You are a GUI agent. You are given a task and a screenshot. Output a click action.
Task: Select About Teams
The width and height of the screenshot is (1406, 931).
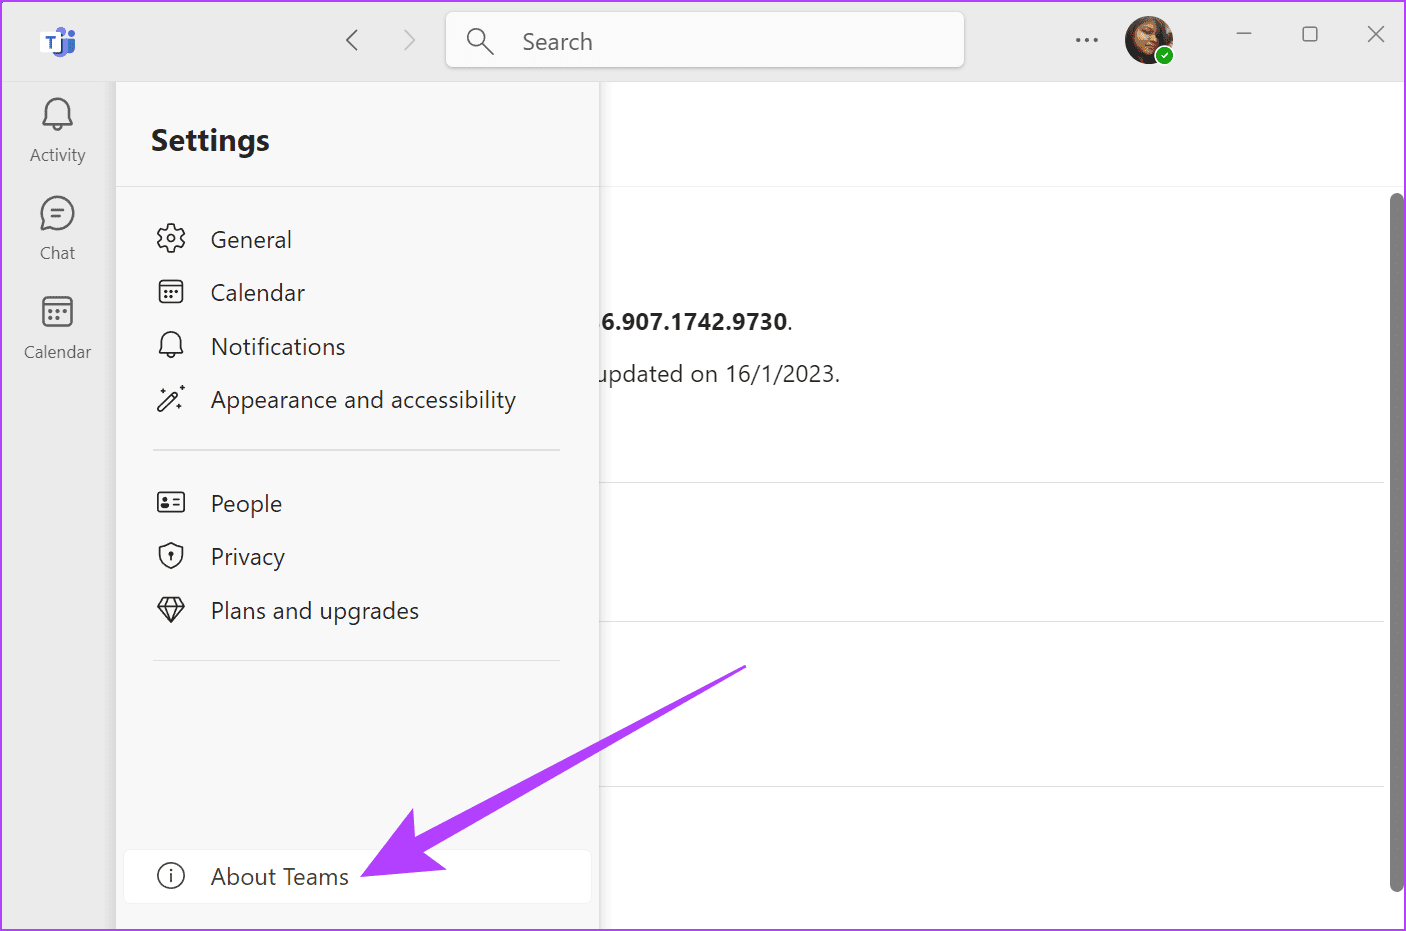[357, 877]
